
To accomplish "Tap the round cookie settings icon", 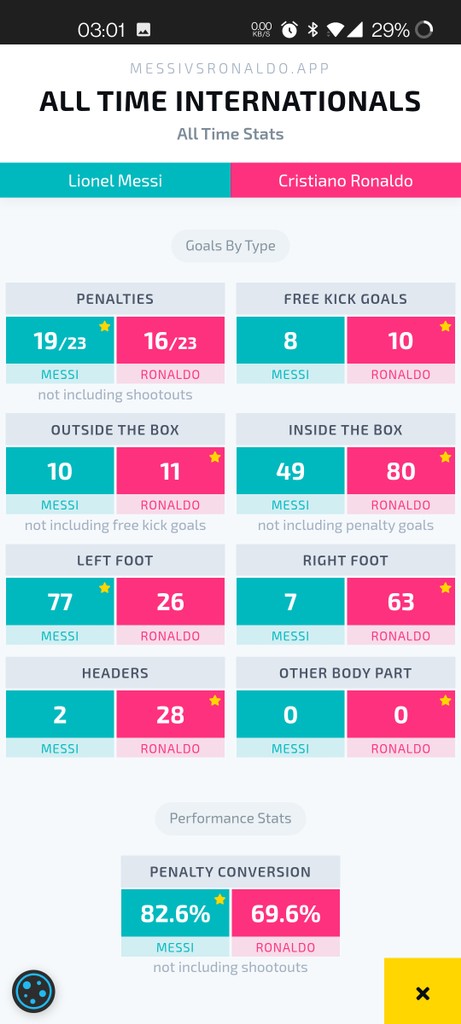I will point(33,991).
